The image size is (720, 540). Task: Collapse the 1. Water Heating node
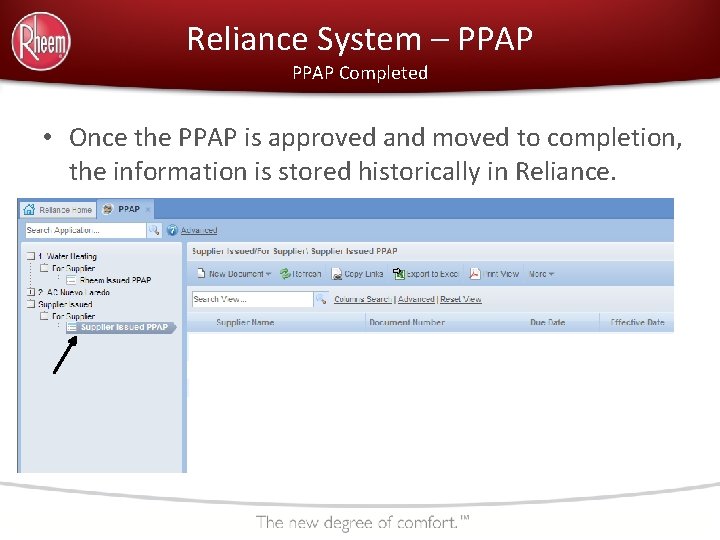(x=31, y=256)
